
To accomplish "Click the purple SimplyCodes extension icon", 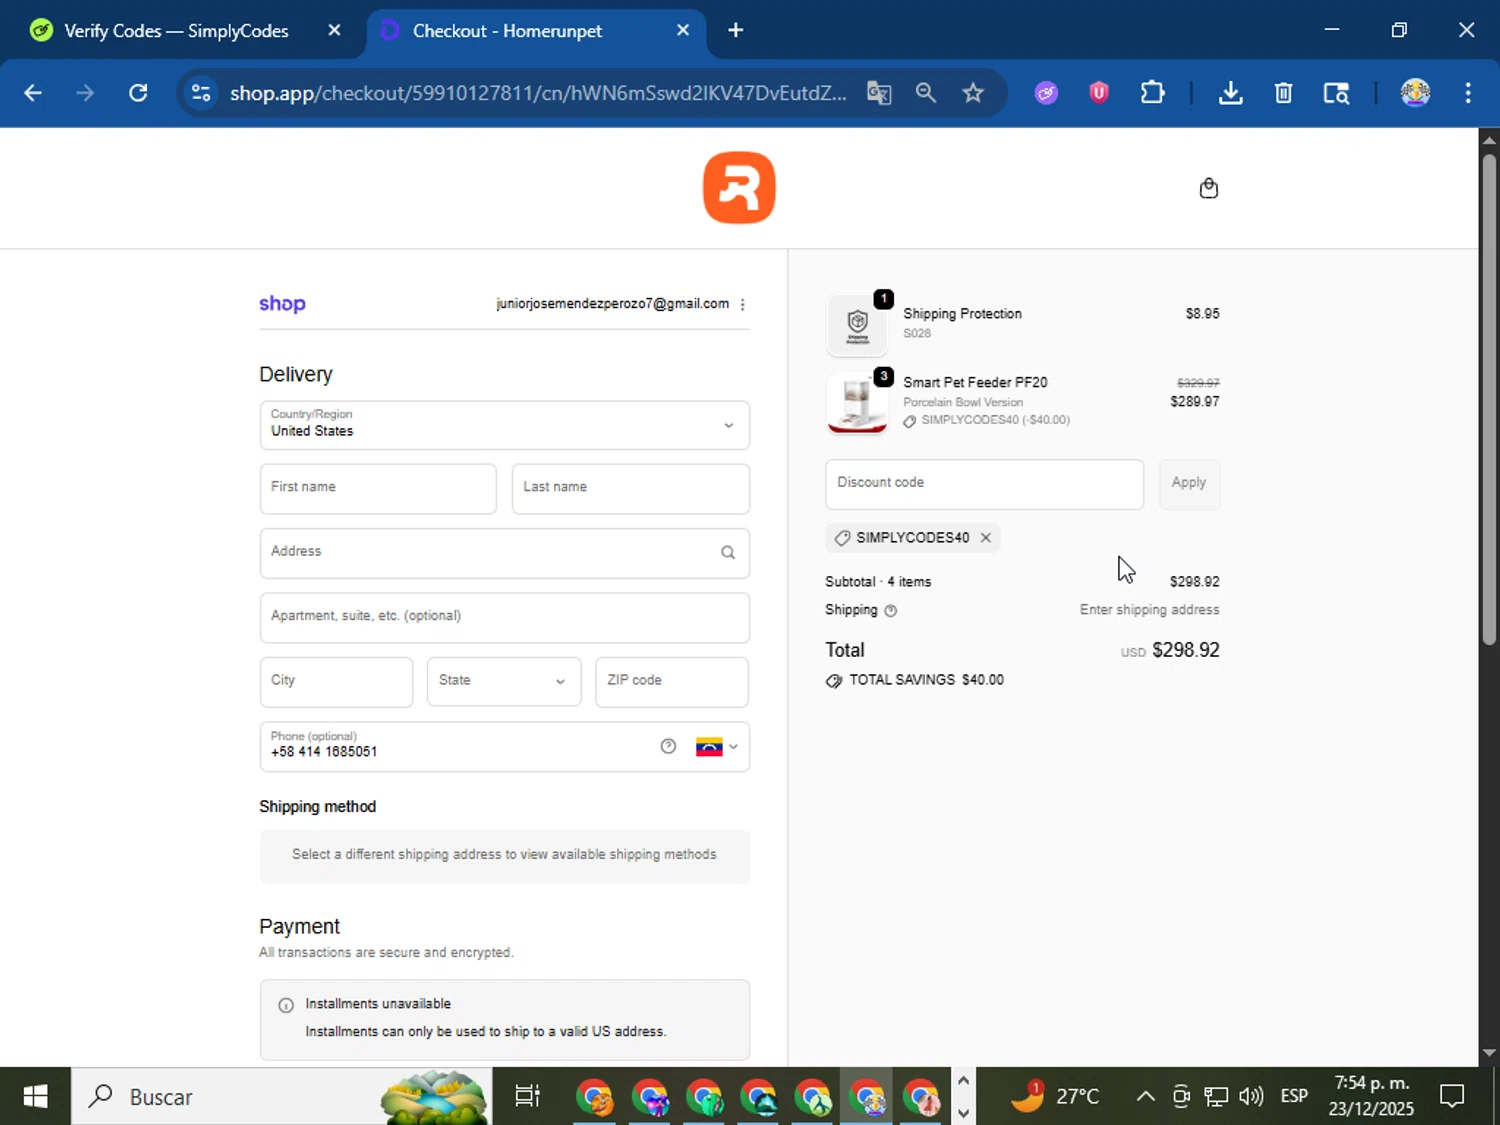I will pyautogui.click(x=1046, y=93).
